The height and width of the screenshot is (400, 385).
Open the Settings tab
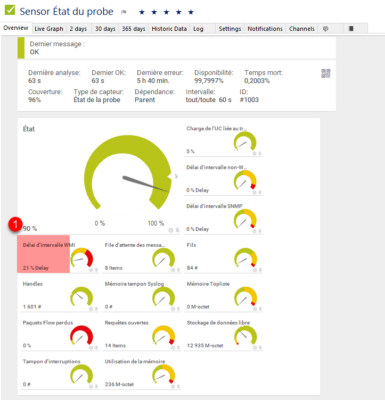(x=230, y=29)
